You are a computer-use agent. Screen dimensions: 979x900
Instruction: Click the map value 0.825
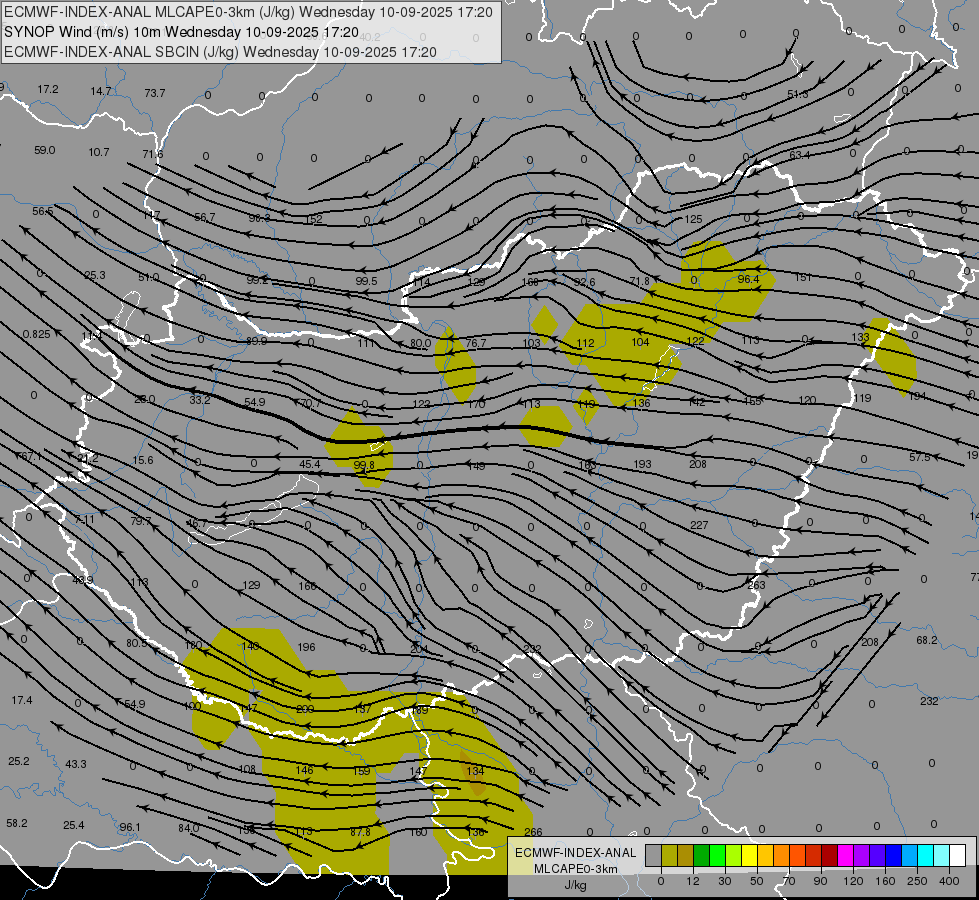pyautogui.click(x=36, y=335)
